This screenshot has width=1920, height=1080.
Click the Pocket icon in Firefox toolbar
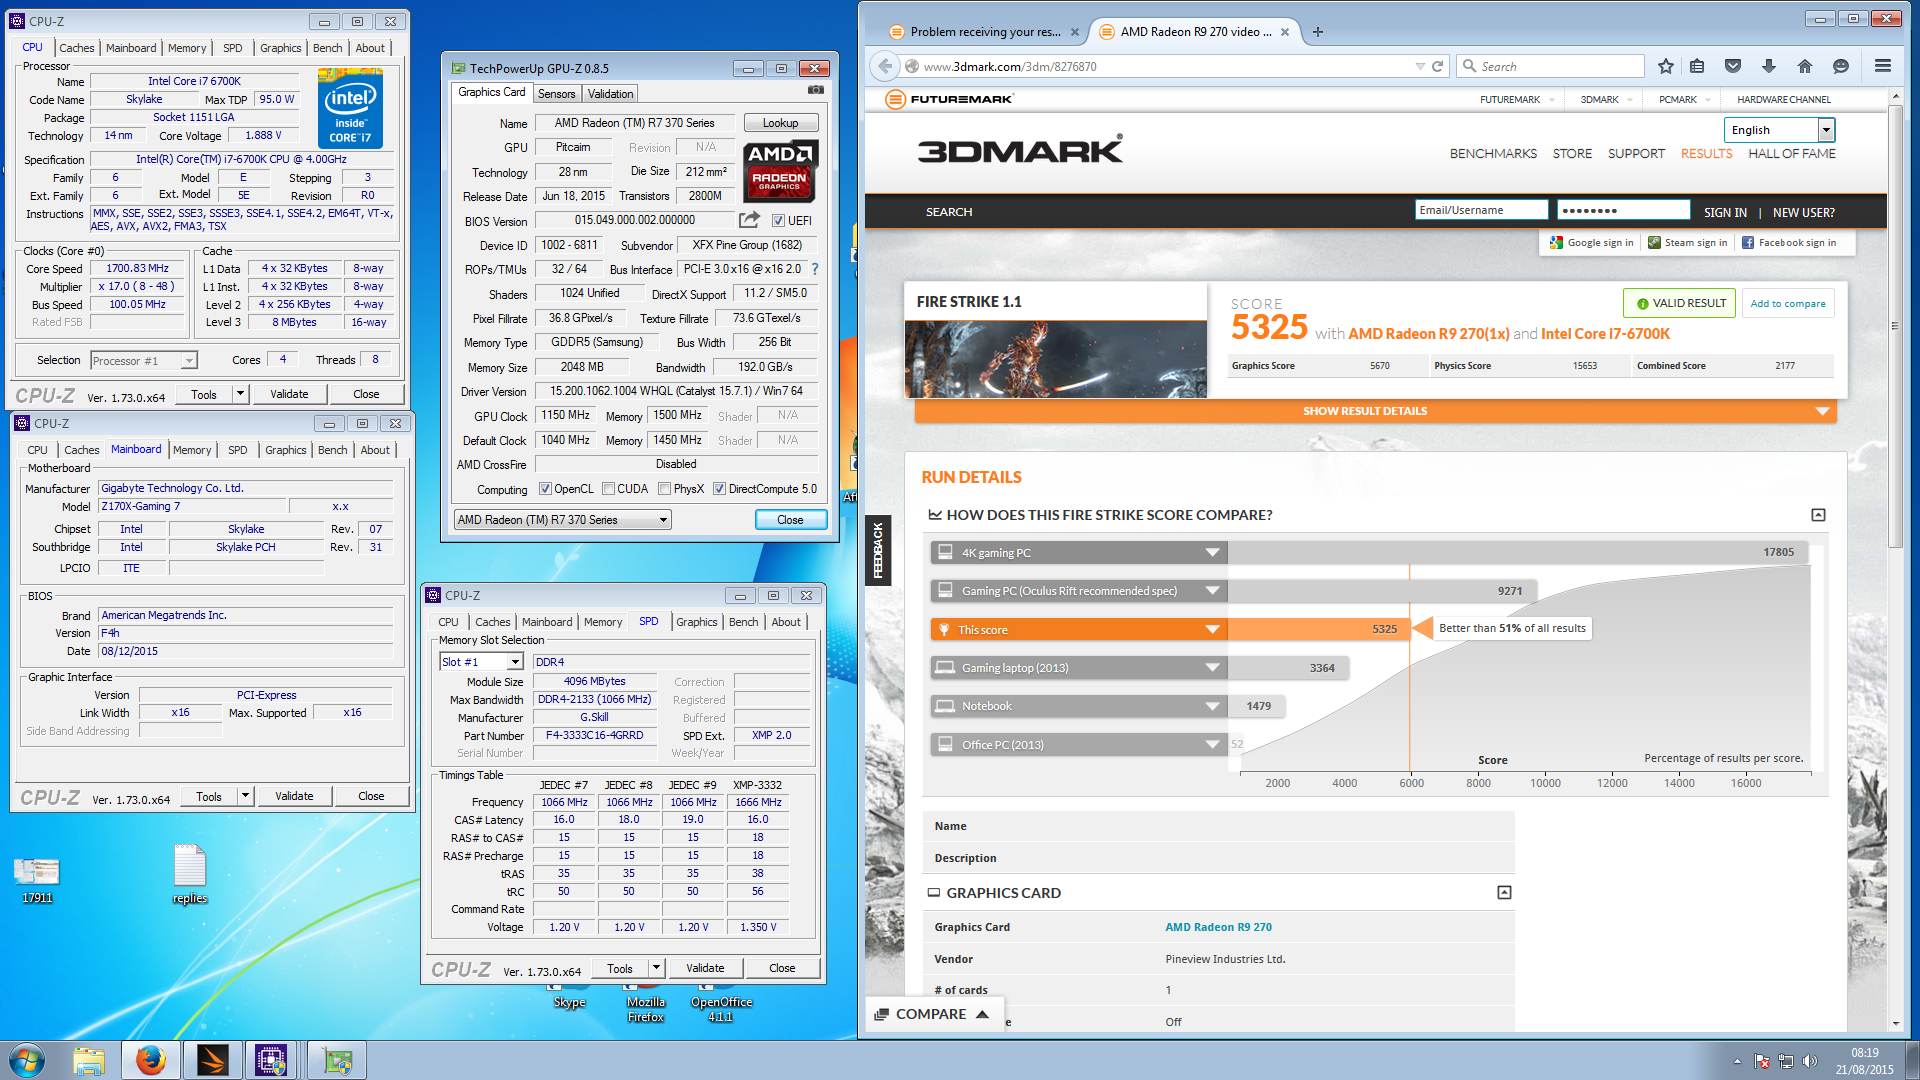click(x=1733, y=66)
